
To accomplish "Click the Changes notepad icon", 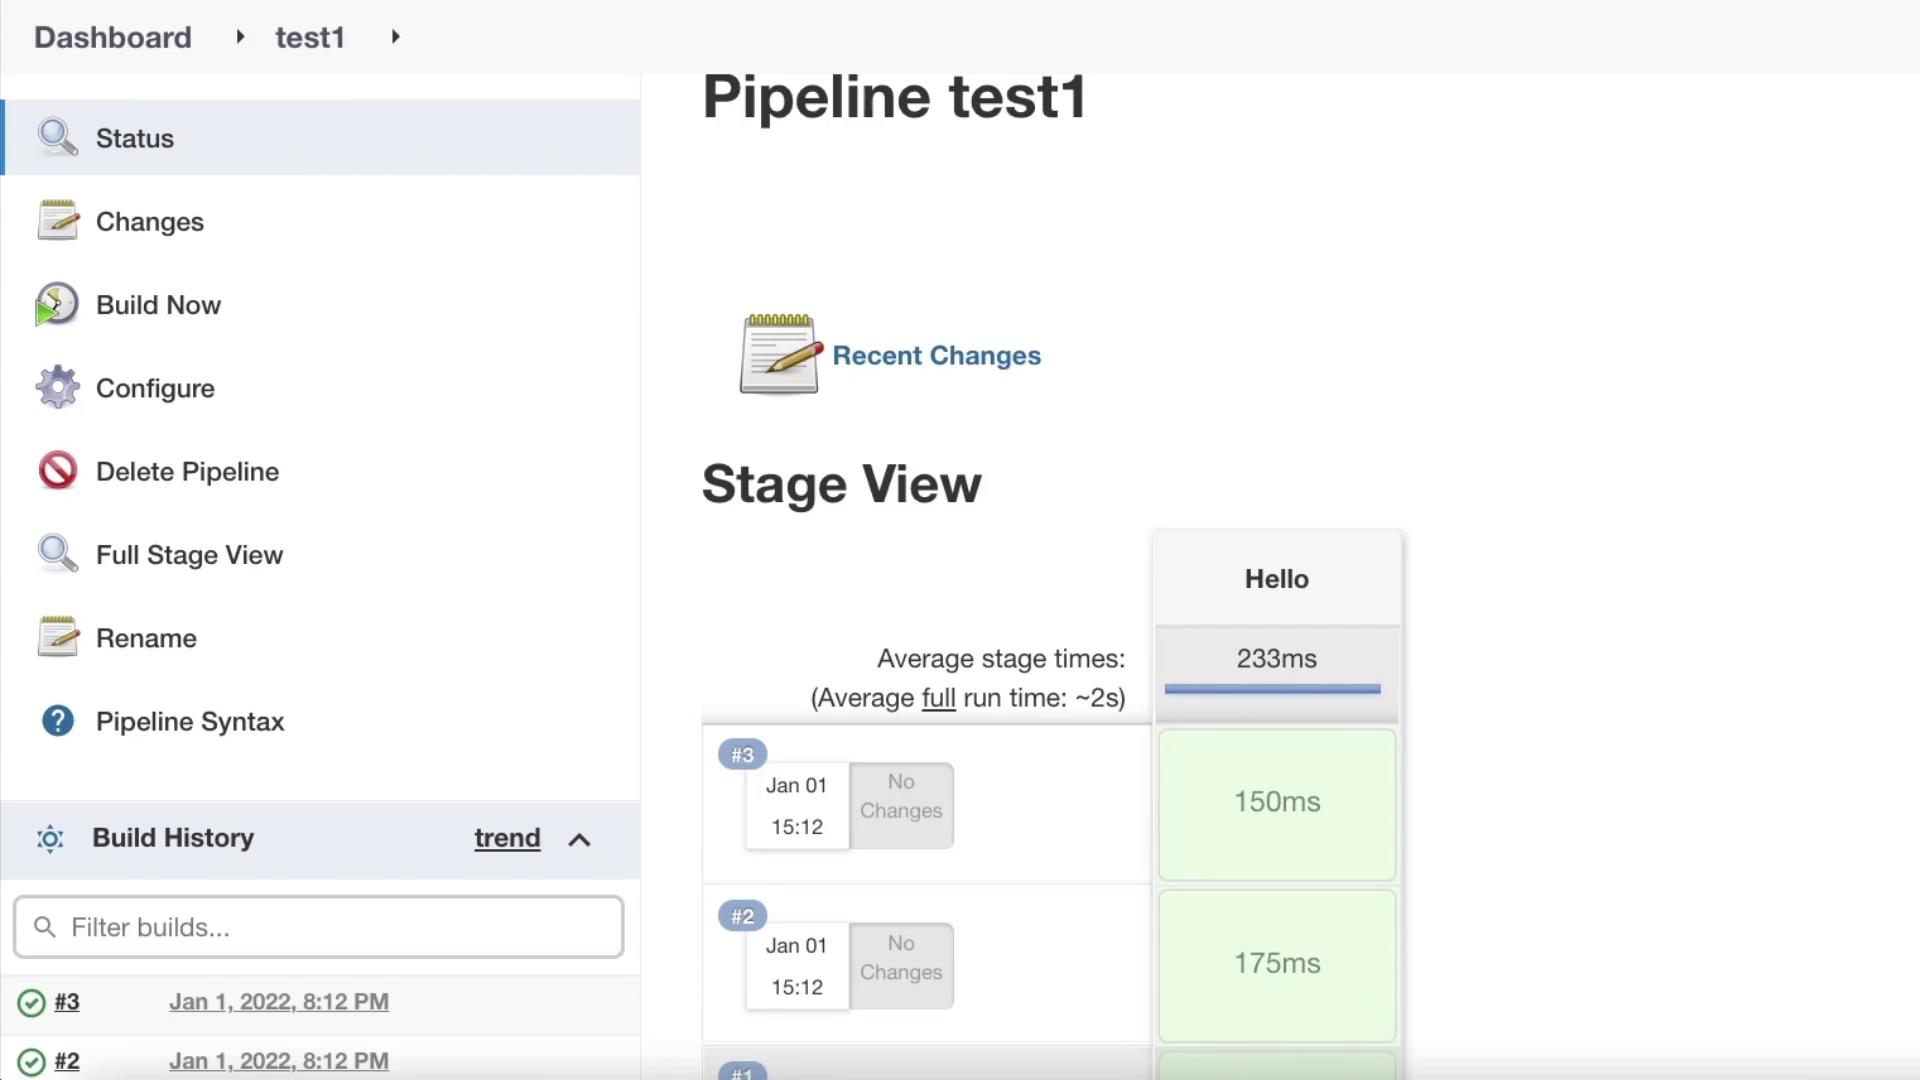I will [x=57, y=220].
